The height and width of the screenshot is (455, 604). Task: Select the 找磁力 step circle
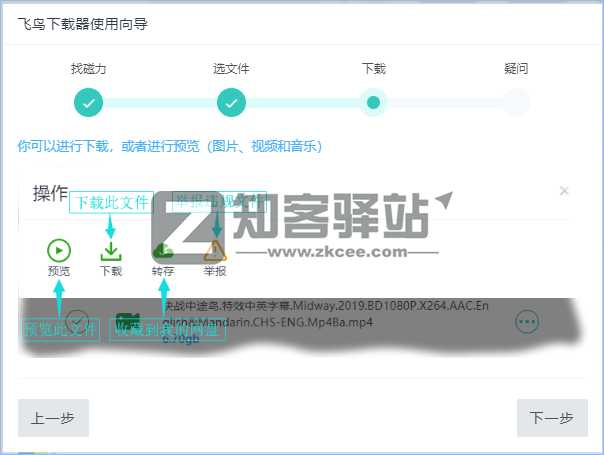[89, 102]
